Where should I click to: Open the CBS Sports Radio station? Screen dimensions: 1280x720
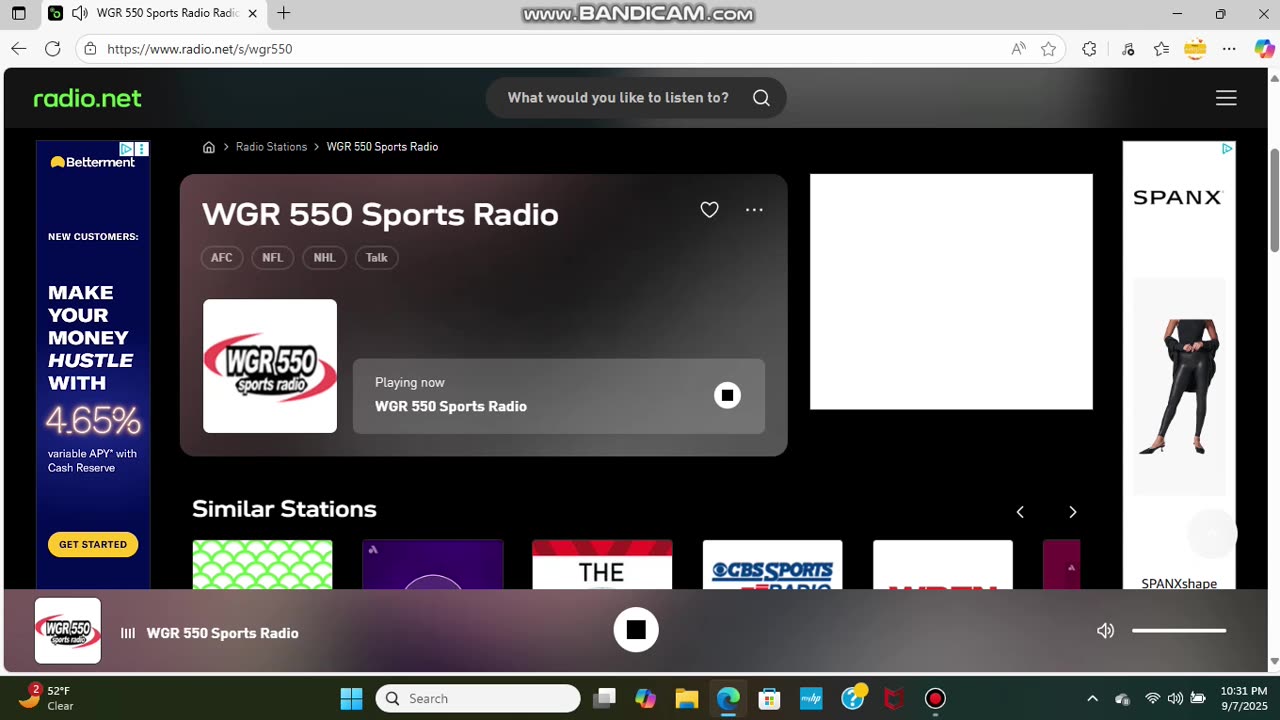point(772,565)
